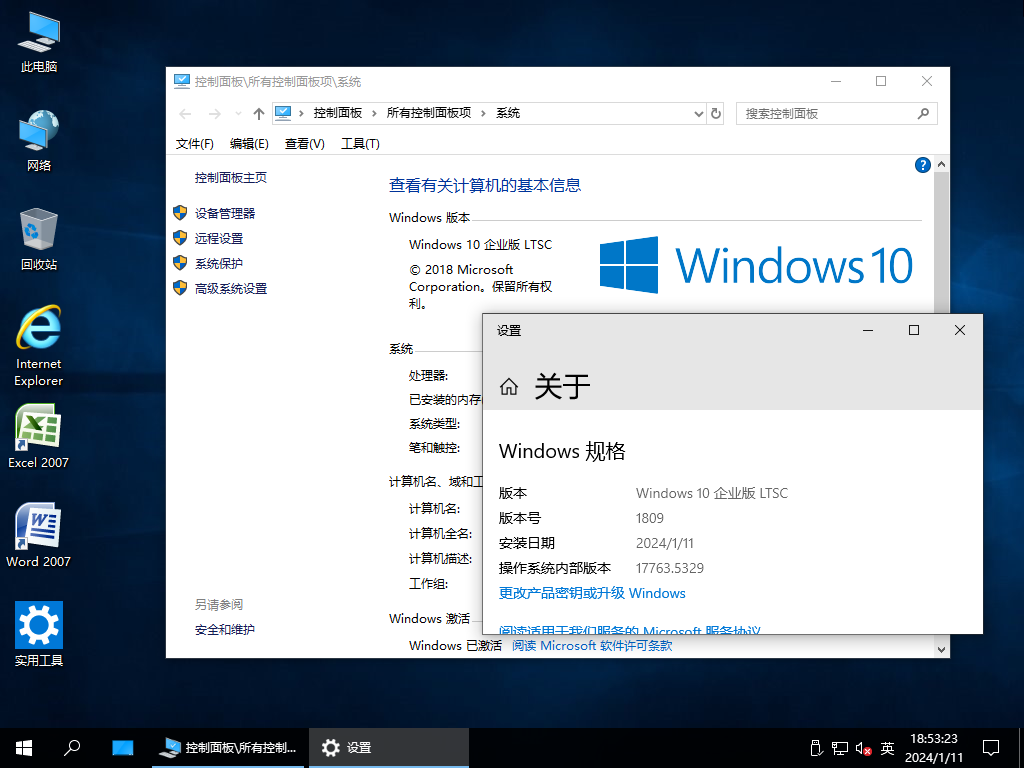Maximize the 设置 window
The width and height of the screenshot is (1024, 768).
coord(914,330)
